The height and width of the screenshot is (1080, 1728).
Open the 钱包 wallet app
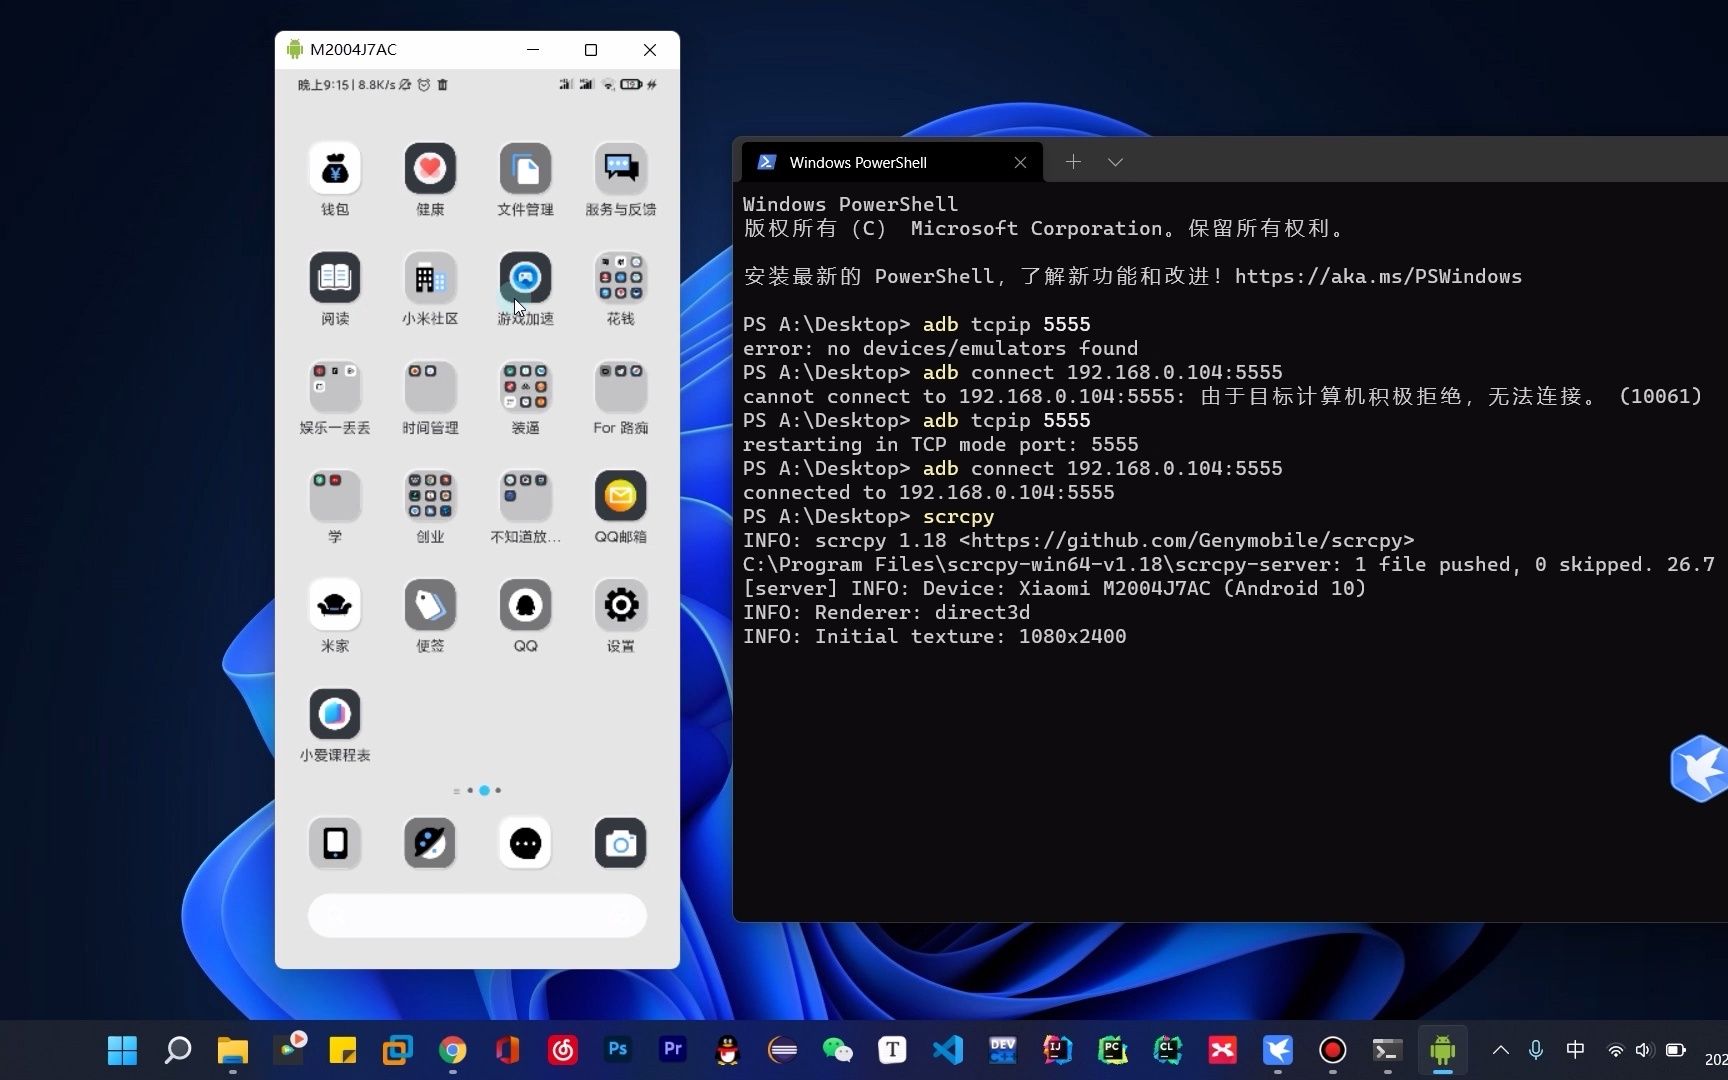(x=334, y=169)
